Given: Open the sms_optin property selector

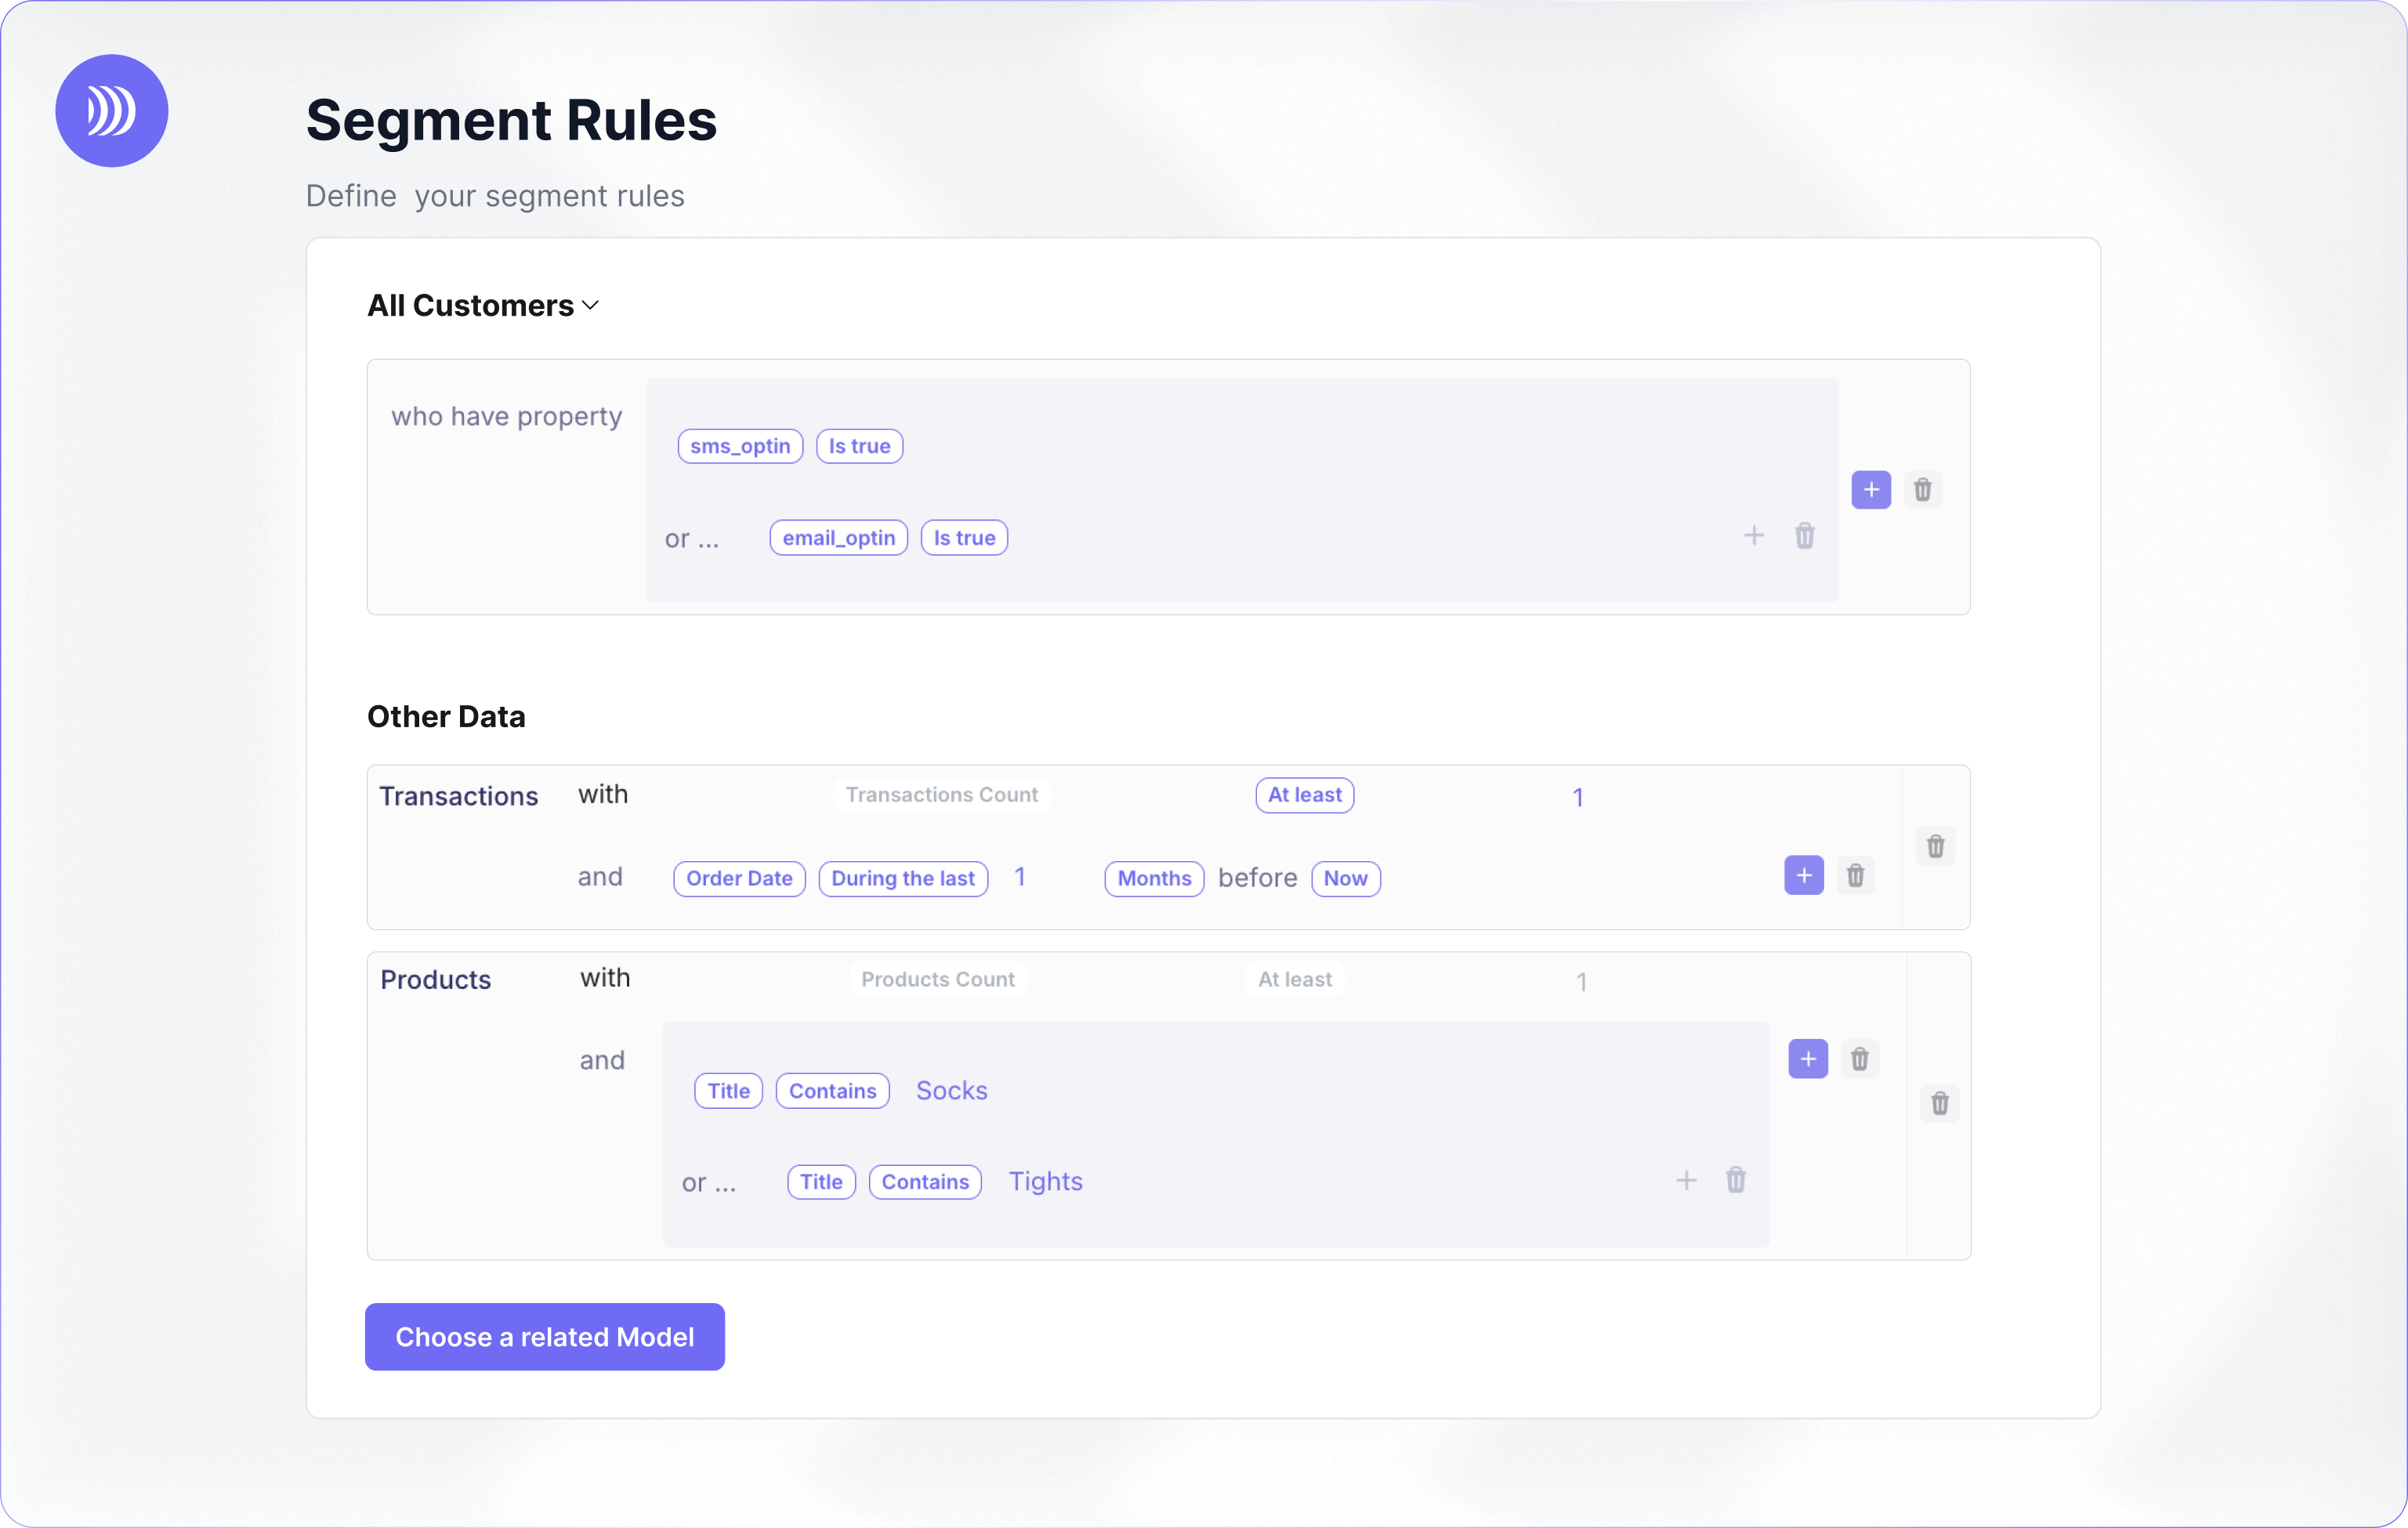Looking at the screenshot, I should point(739,446).
